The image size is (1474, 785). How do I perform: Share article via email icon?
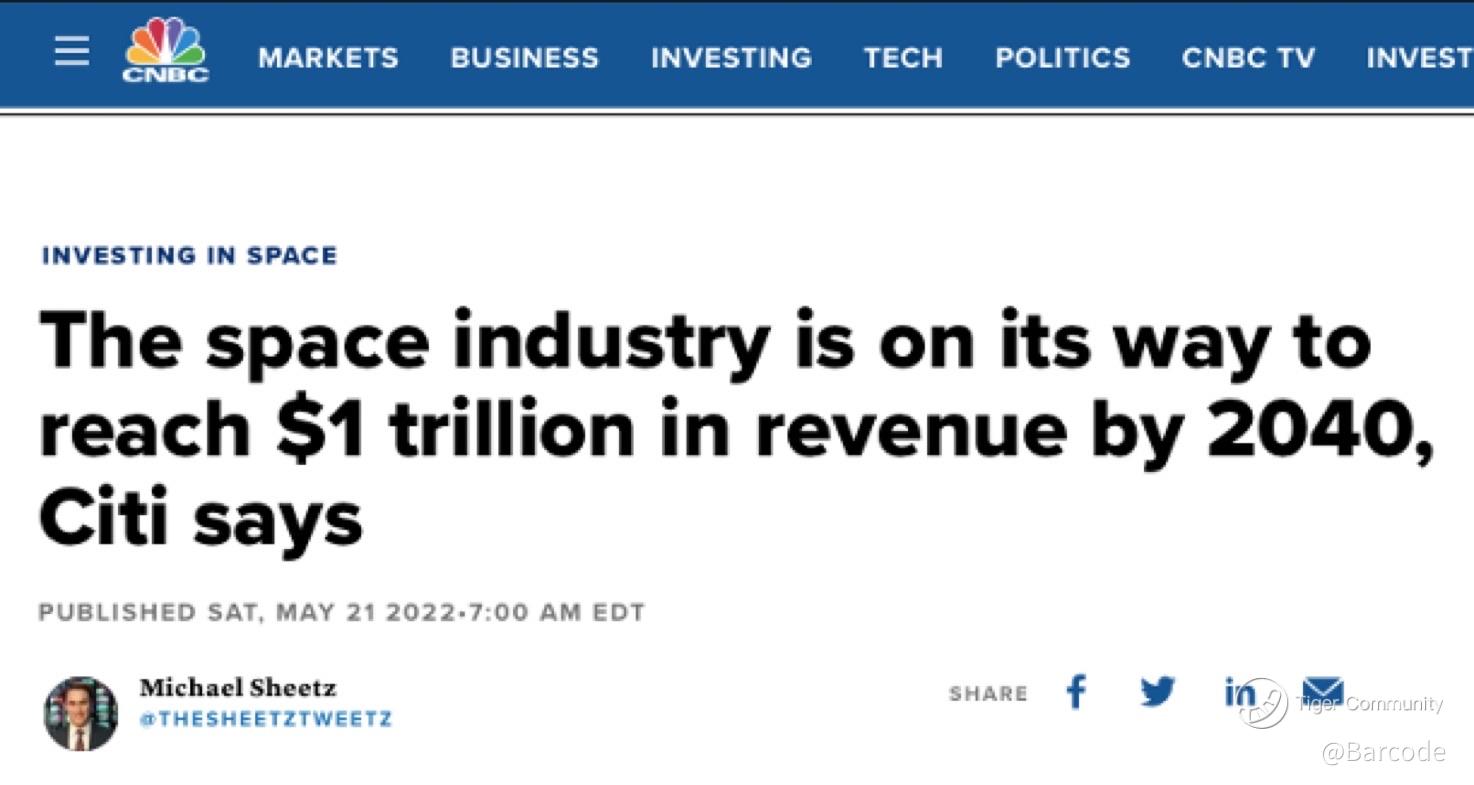pyautogui.click(x=1322, y=691)
